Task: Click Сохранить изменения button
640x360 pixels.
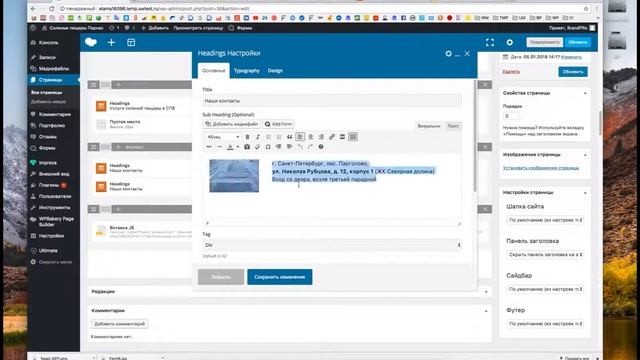Action: click(x=280, y=277)
